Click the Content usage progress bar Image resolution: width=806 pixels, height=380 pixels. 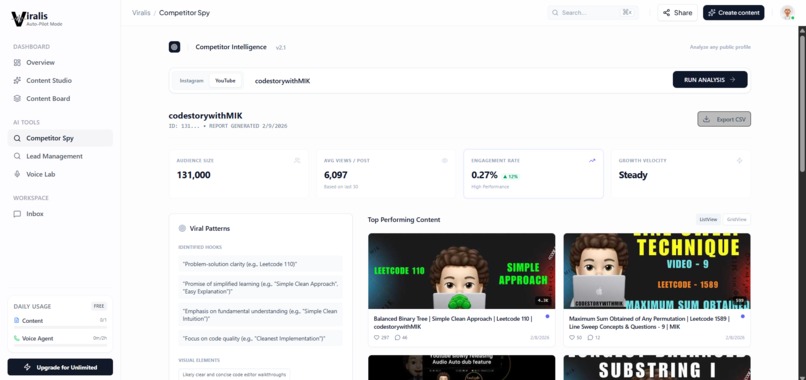click(x=60, y=327)
